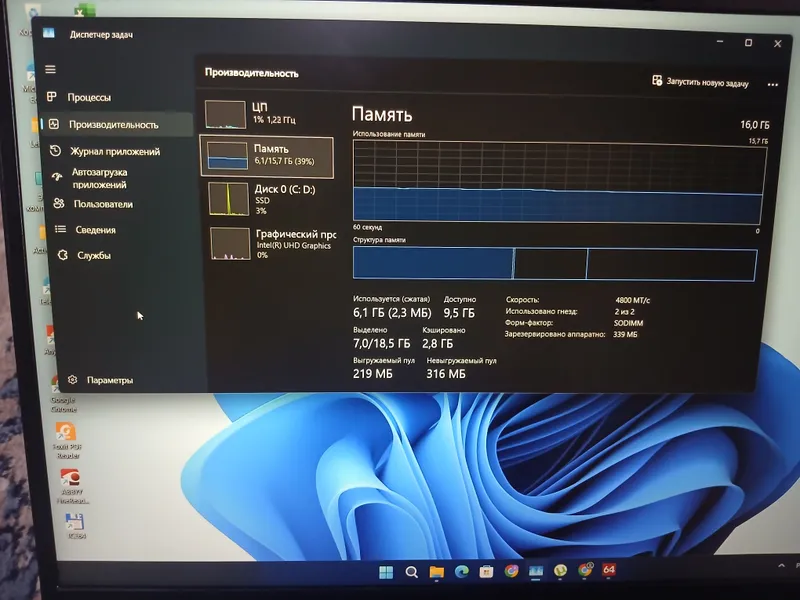Open the three-dots more options menu

[x=773, y=85]
